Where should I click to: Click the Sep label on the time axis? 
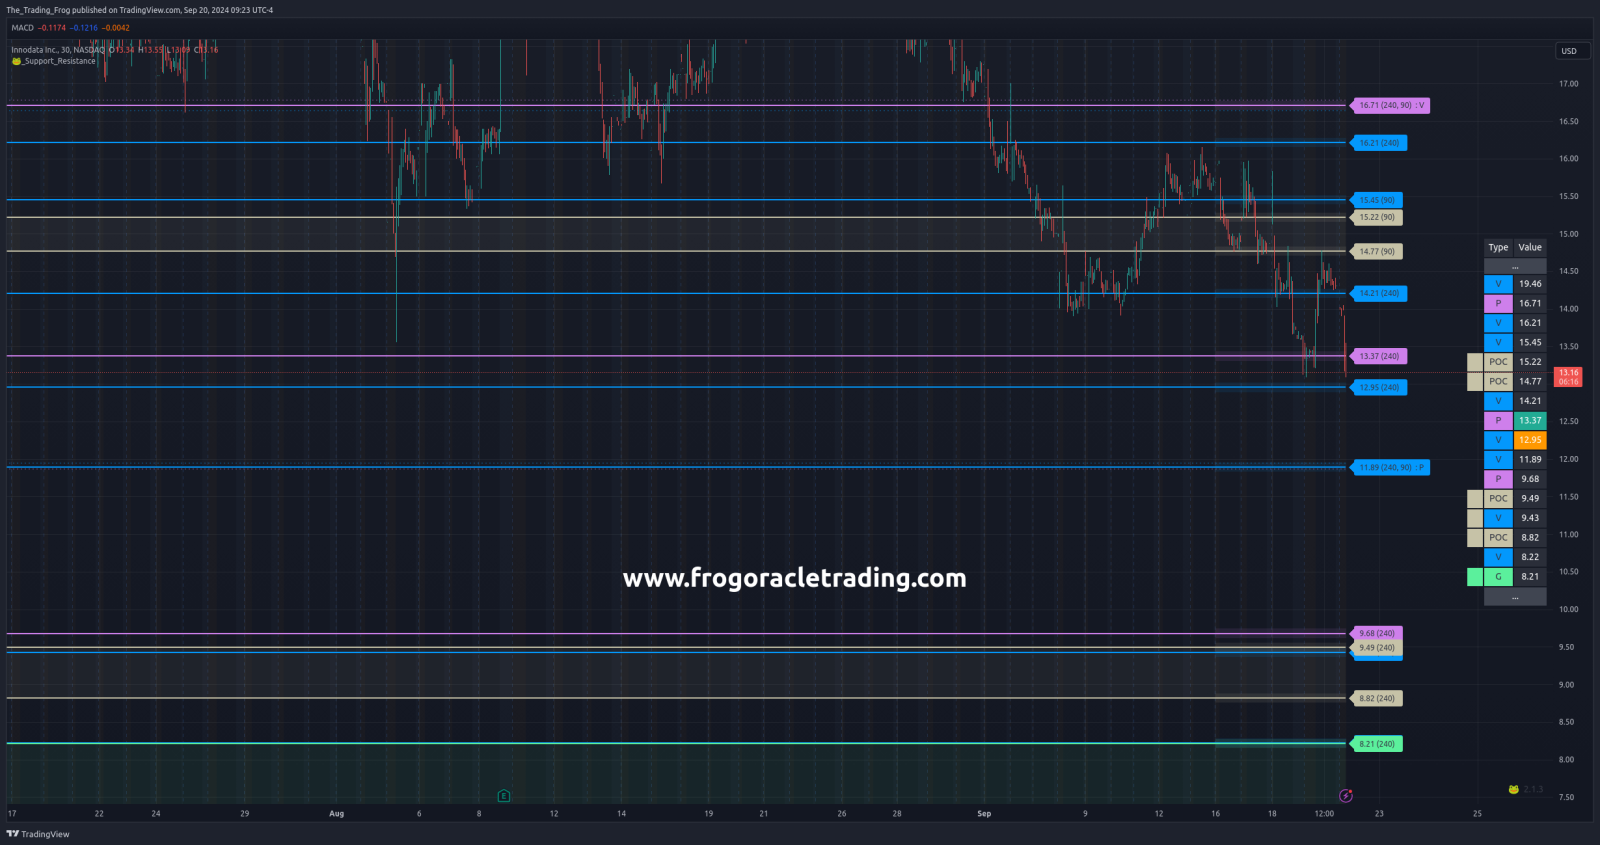click(x=984, y=814)
